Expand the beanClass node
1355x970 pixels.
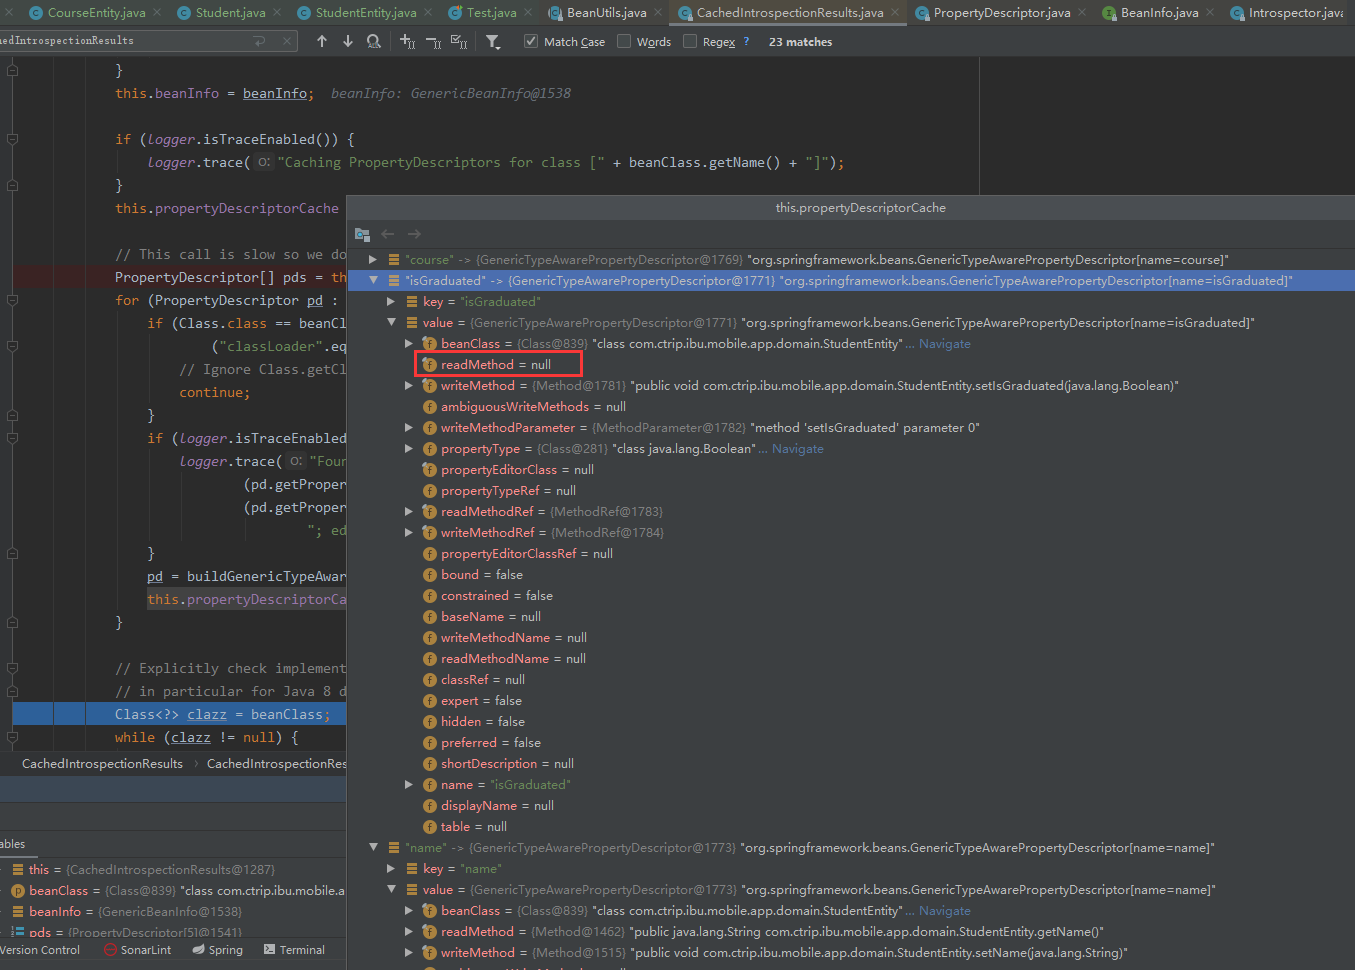coord(409,343)
